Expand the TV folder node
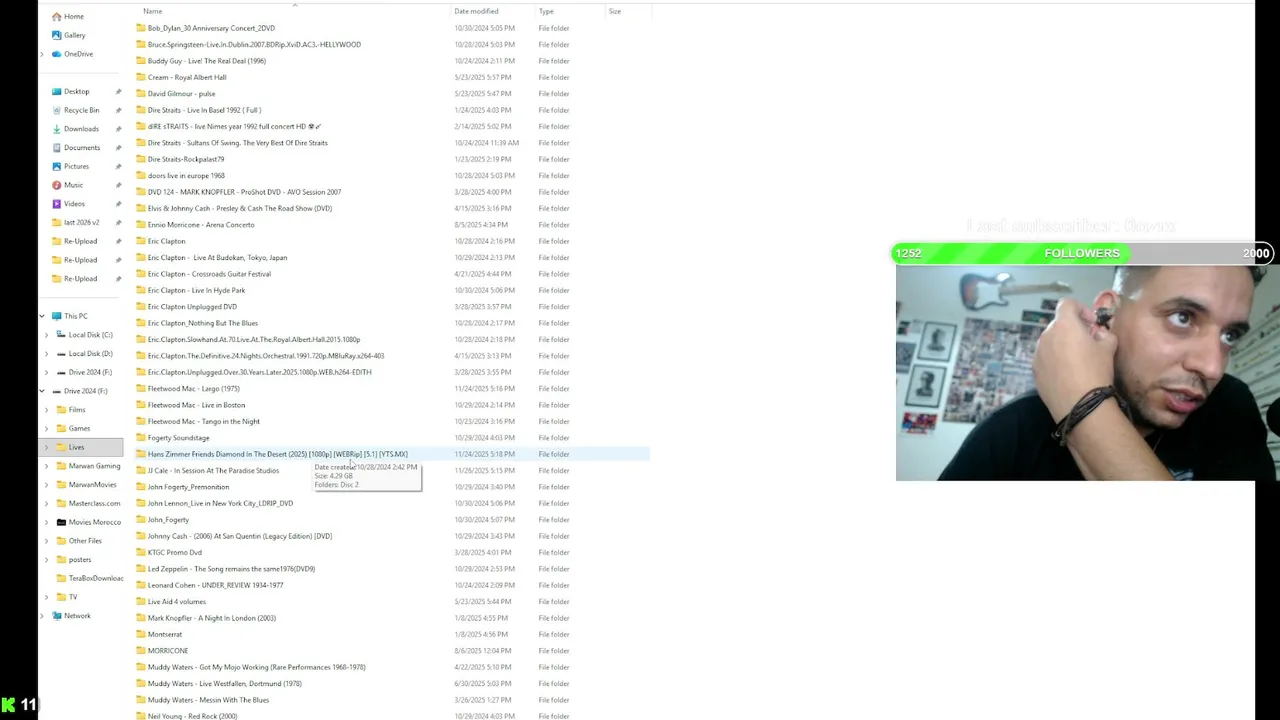This screenshot has width=1280, height=720. tap(47, 597)
